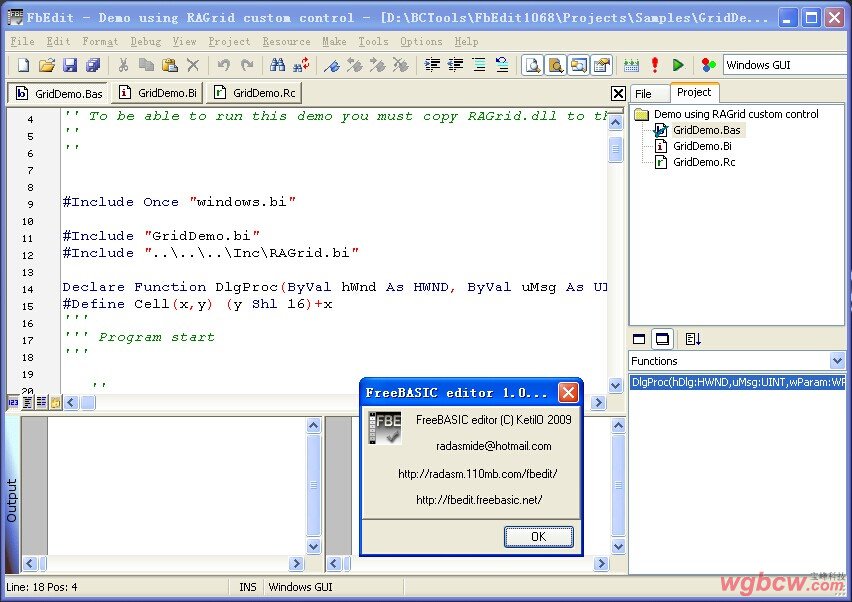Save the current file with the floppy icon

(x=70, y=65)
